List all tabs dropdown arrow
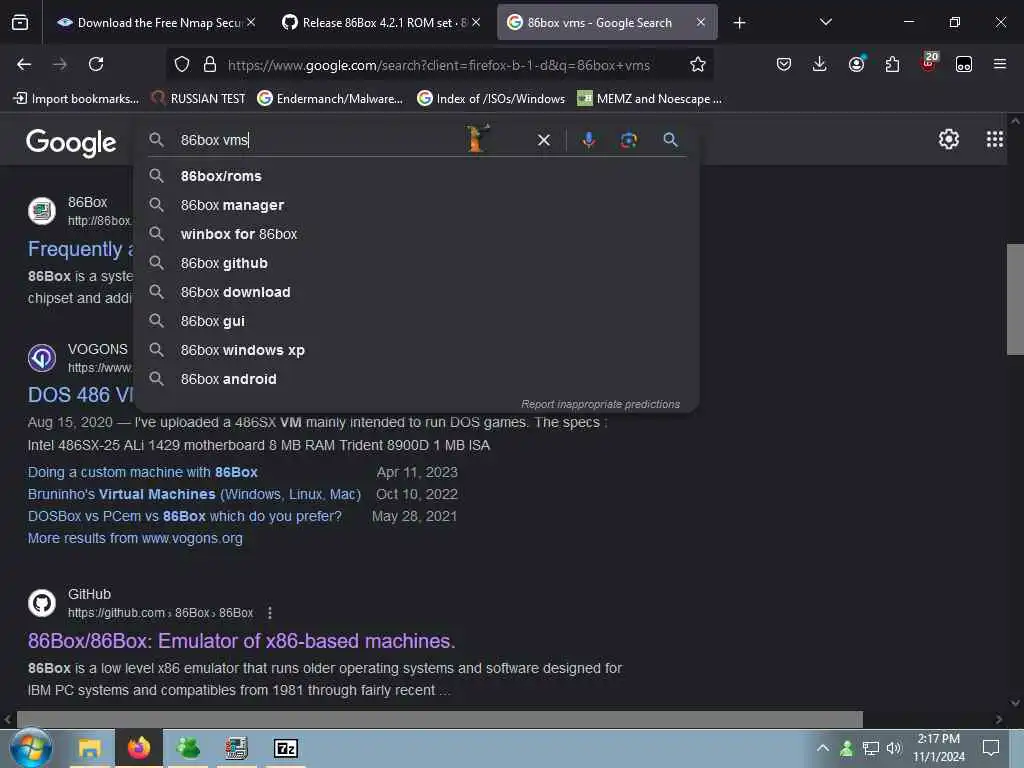 [x=825, y=22]
